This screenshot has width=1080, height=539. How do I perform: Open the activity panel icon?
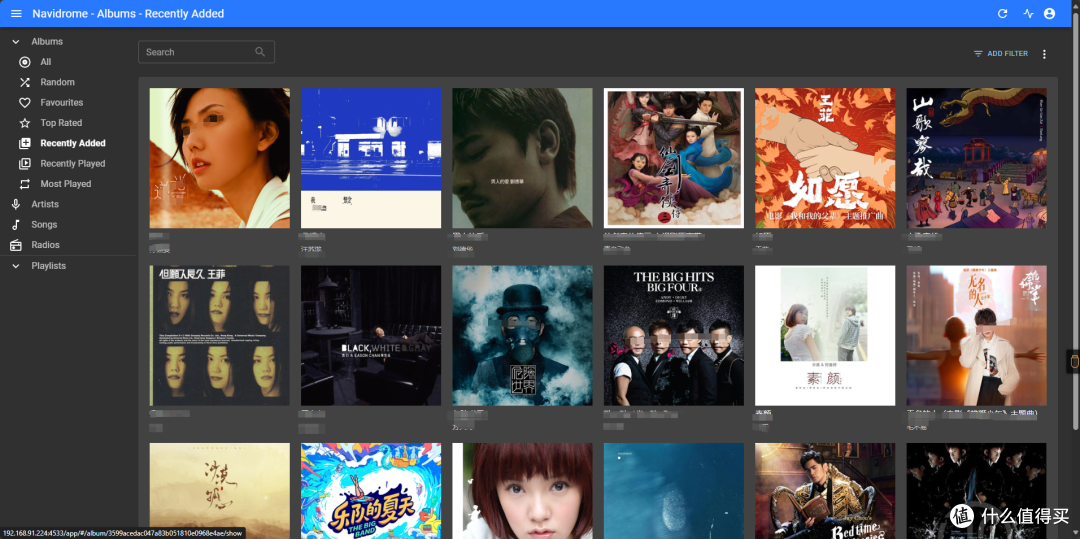tap(1028, 14)
